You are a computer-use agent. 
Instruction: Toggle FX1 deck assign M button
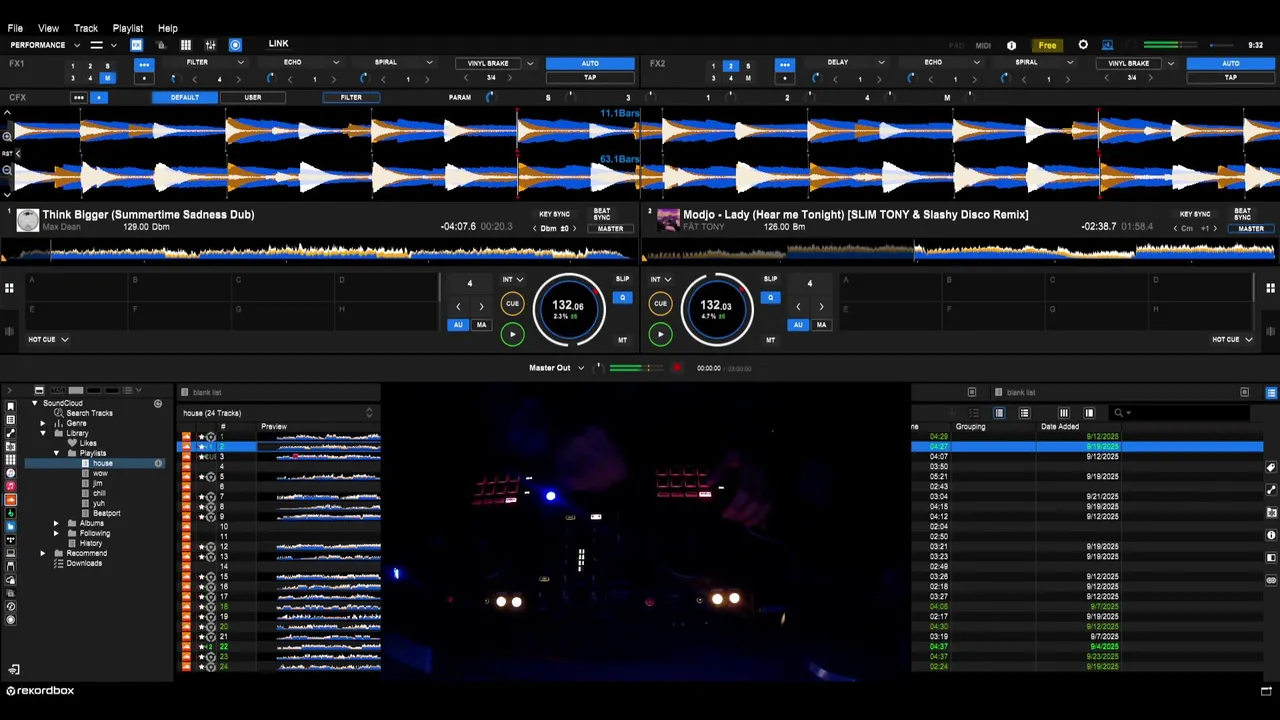point(107,78)
